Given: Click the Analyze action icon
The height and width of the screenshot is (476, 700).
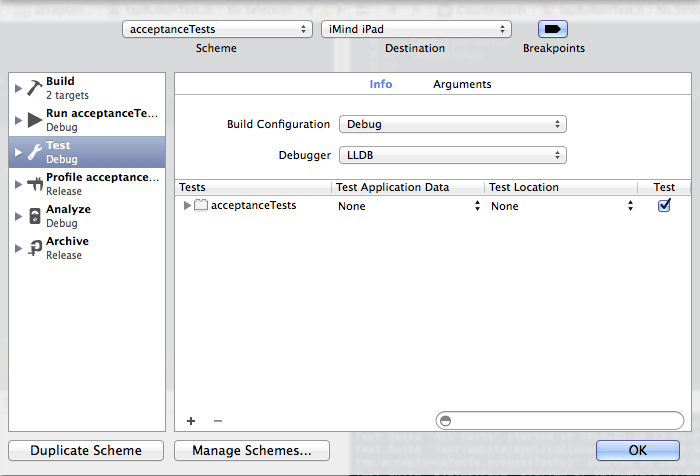Looking at the screenshot, I should pos(35,216).
